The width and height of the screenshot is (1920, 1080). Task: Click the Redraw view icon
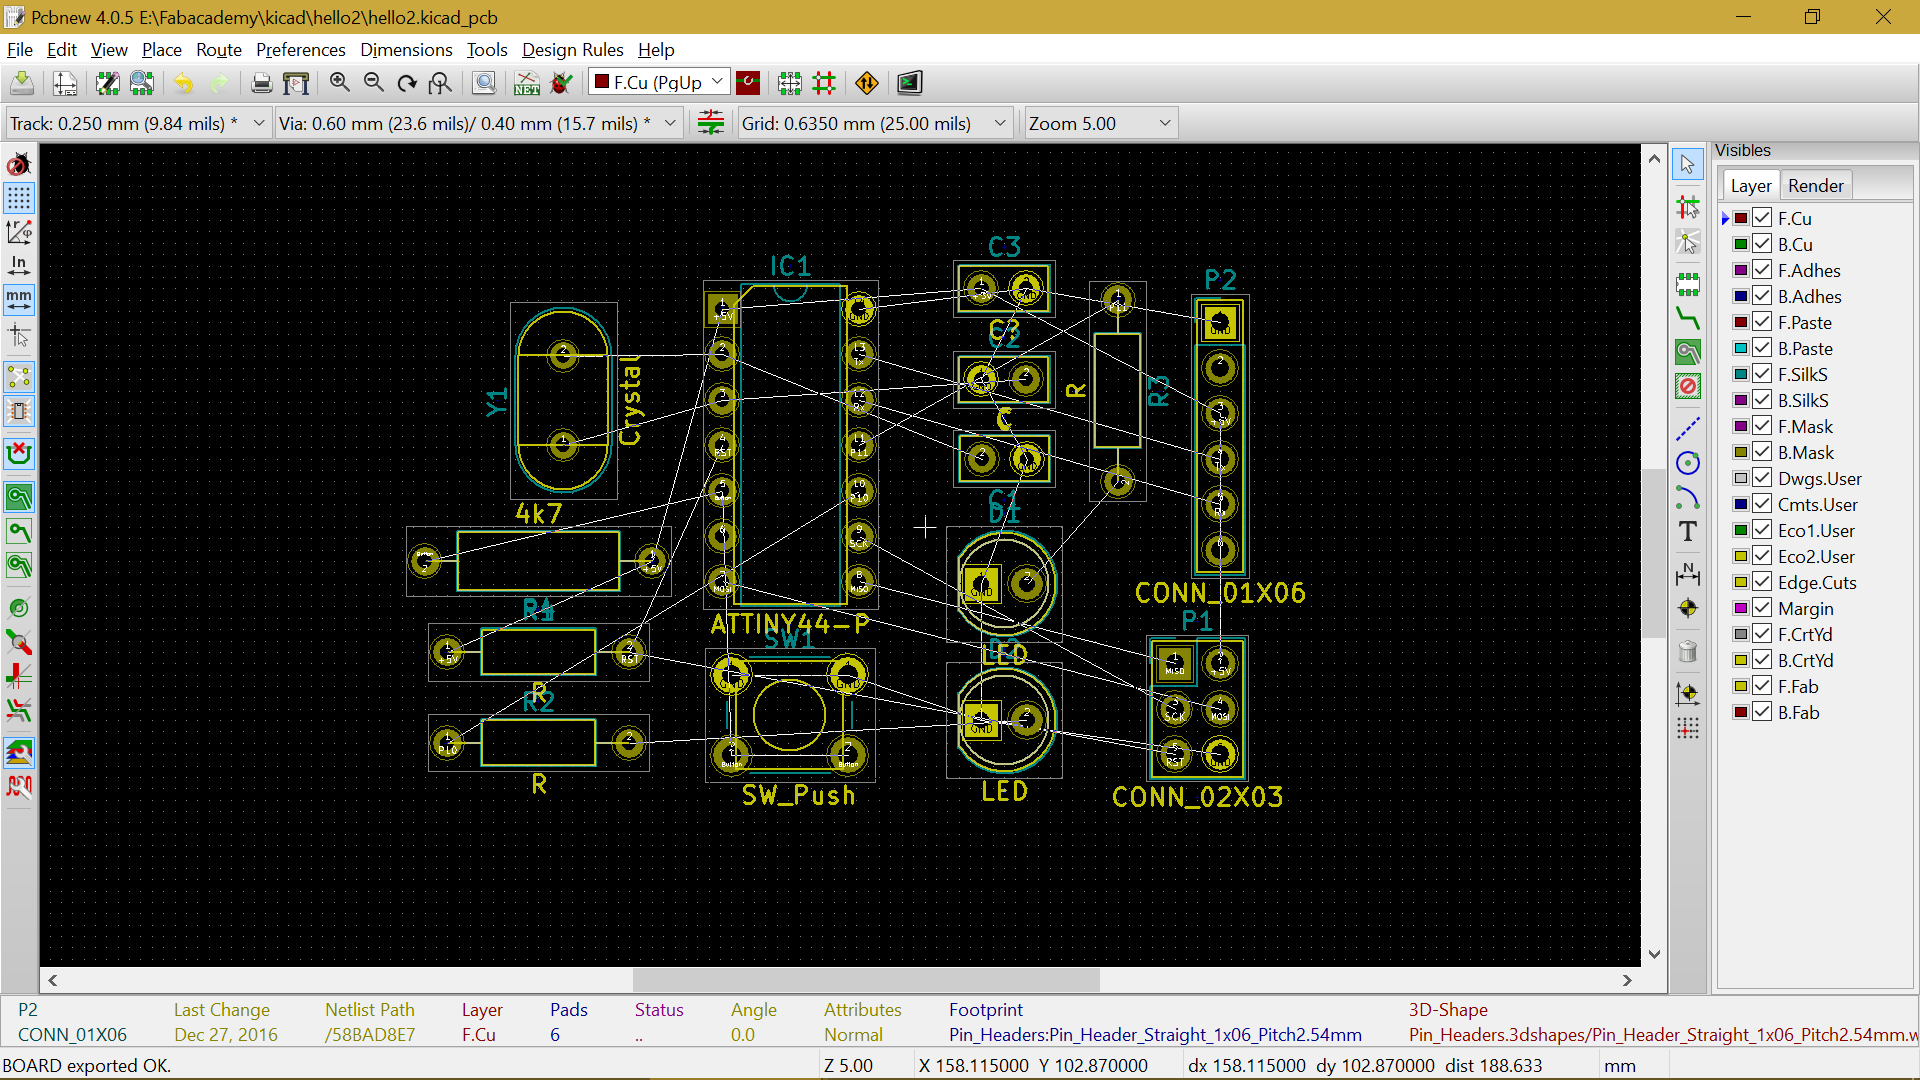[407, 83]
